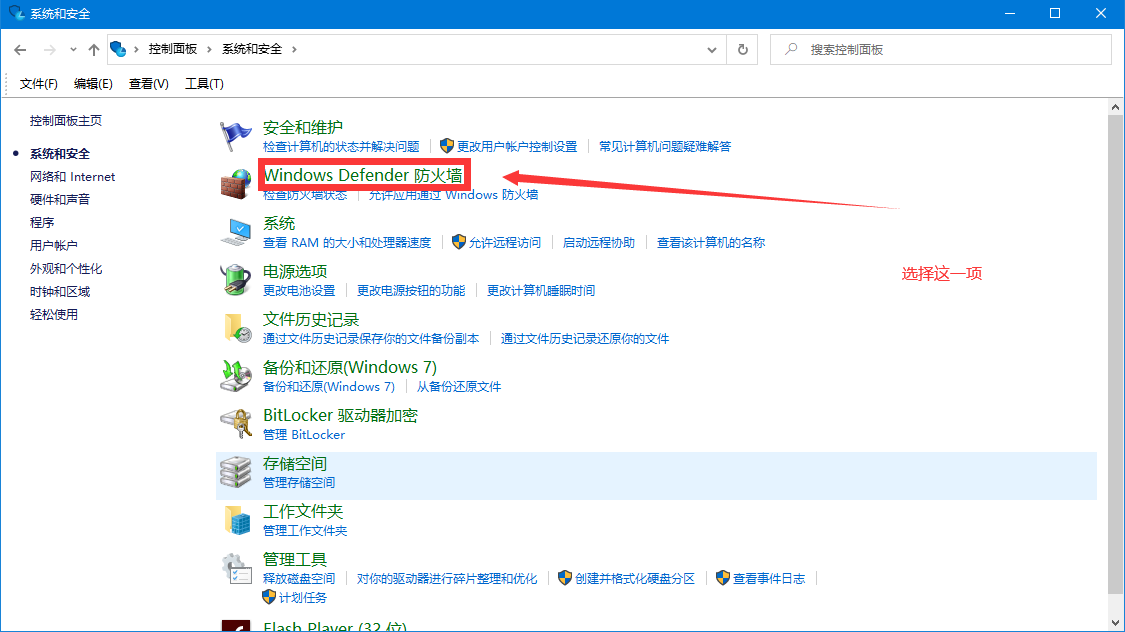
Task: Click the System computer monitor icon
Action: tap(235, 232)
